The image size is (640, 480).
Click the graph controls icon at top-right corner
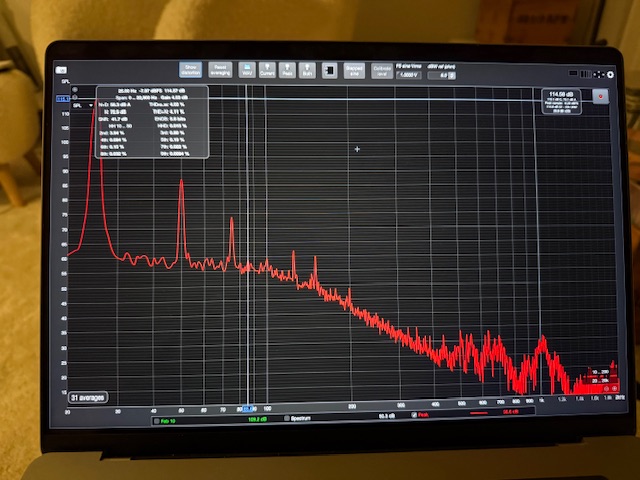pyautogui.click(x=599, y=74)
